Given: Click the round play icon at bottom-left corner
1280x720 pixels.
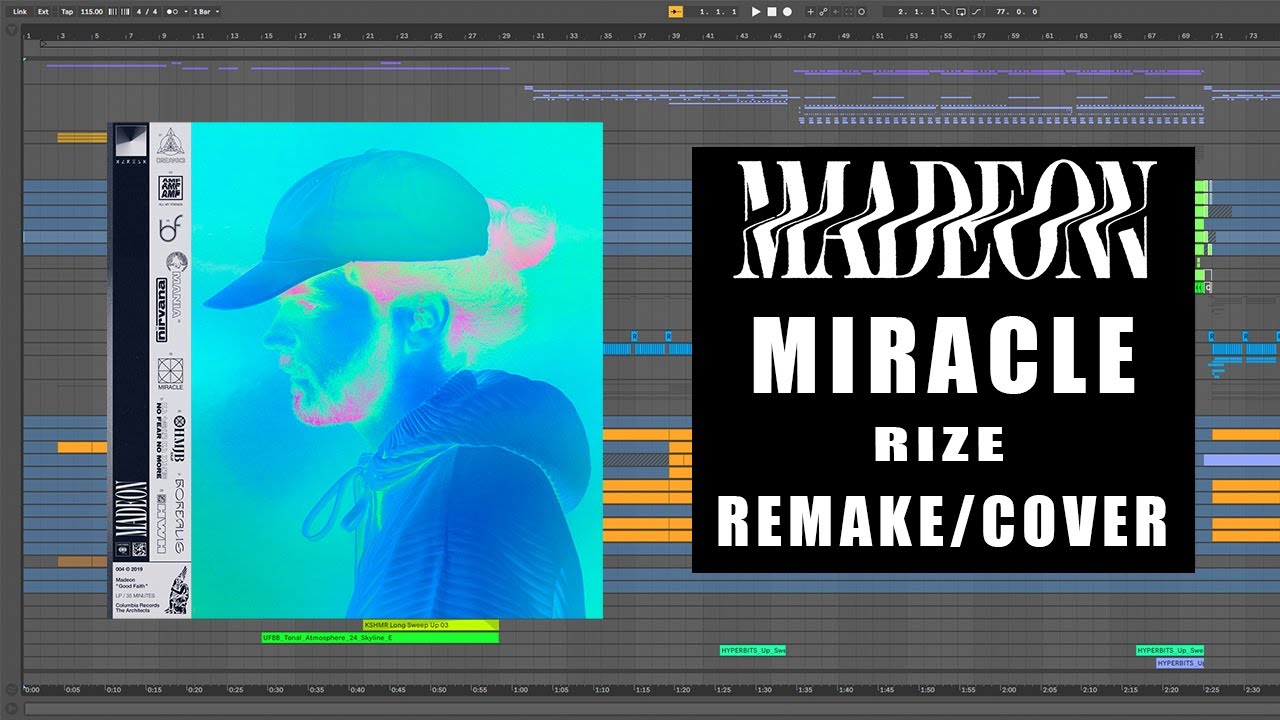Looking at the screenshot, I should [x=11, y=709].
